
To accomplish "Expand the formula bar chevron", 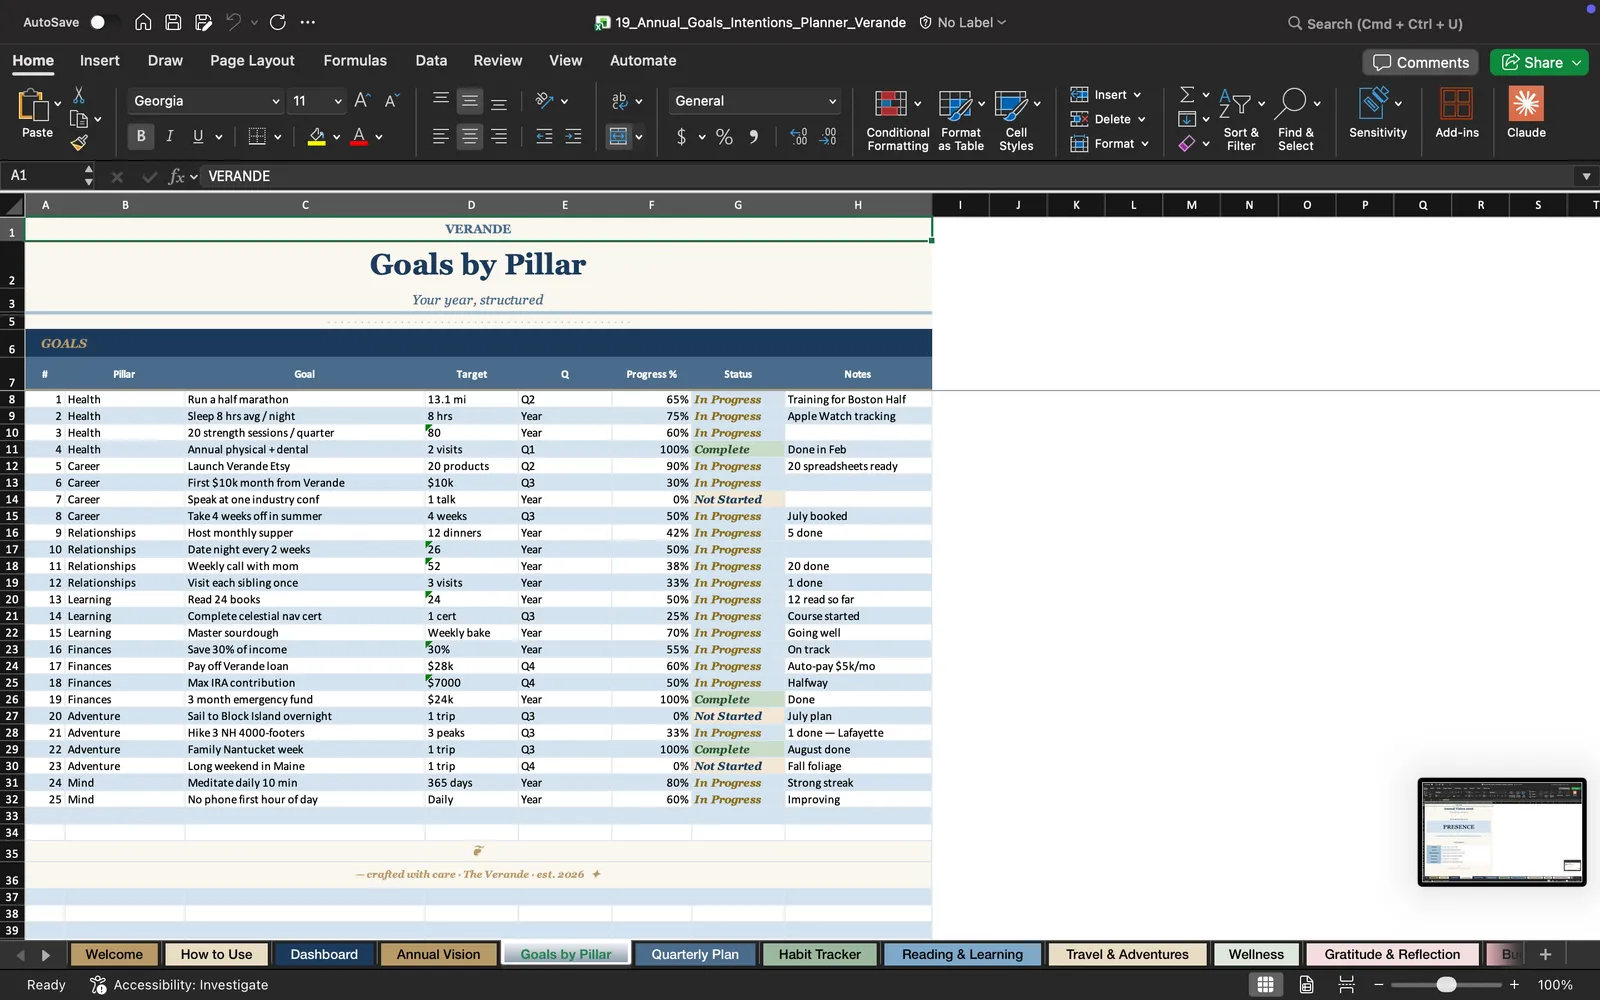I will 1586,176.
